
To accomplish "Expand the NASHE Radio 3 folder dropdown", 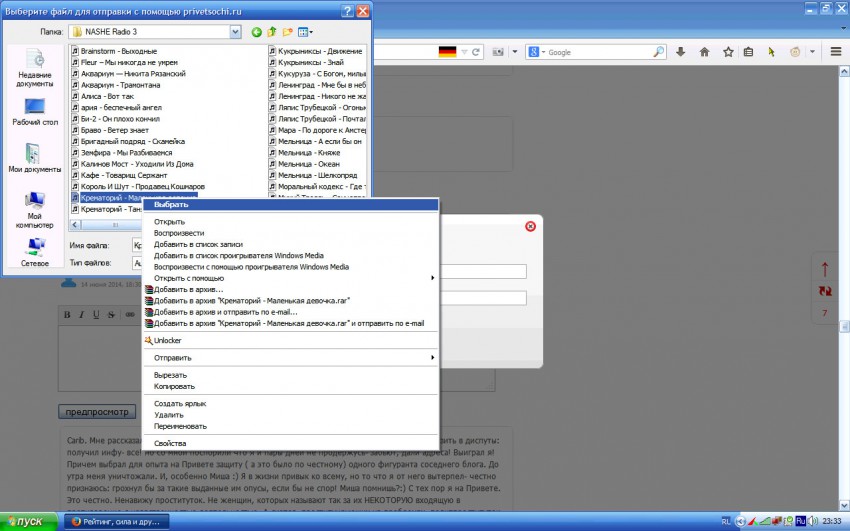I will coord(235,32).
